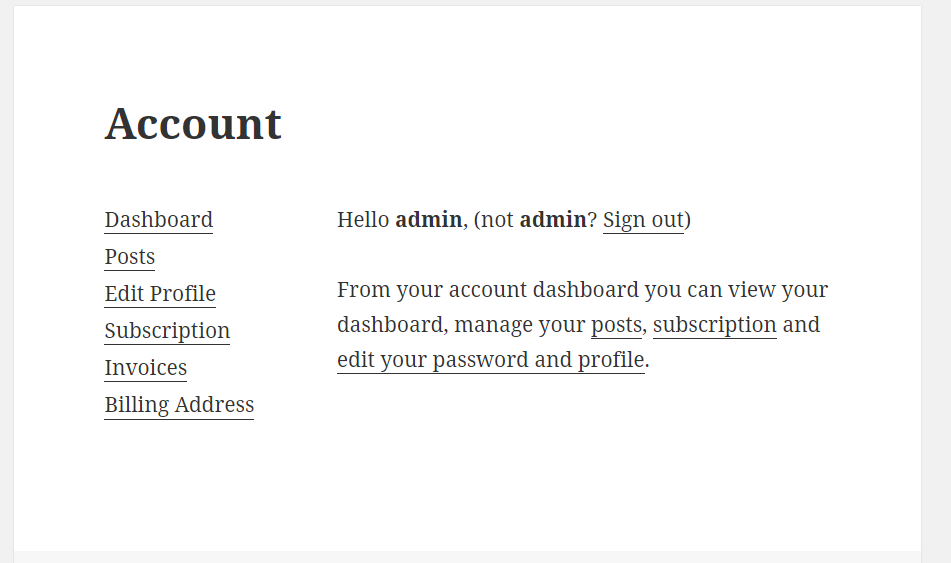This screenshot has height=563, width=951.
Task: Open the Edit Profile page
Action: (x=160, y=294)
